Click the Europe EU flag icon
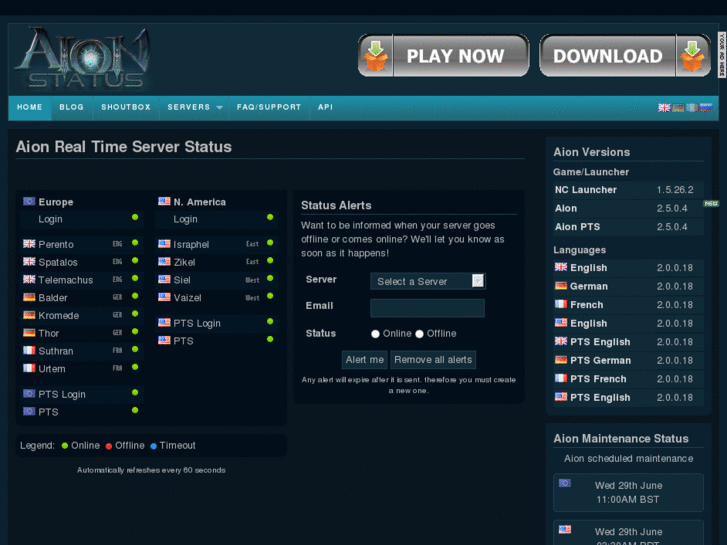Viewport: 727px width, 545px height. [29, 201]
